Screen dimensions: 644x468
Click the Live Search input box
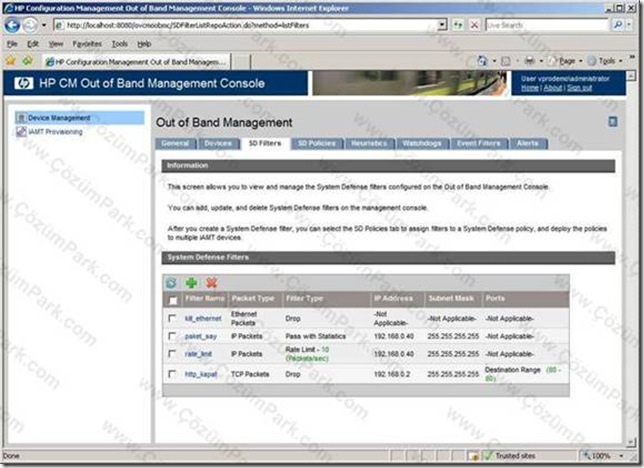[x=547, y=25]
